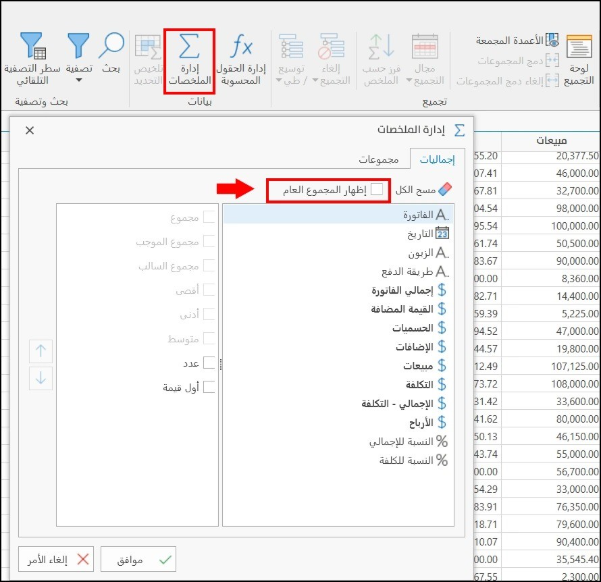
Task: Switch to إجماليات totals tab
Action: coord(437,159)
